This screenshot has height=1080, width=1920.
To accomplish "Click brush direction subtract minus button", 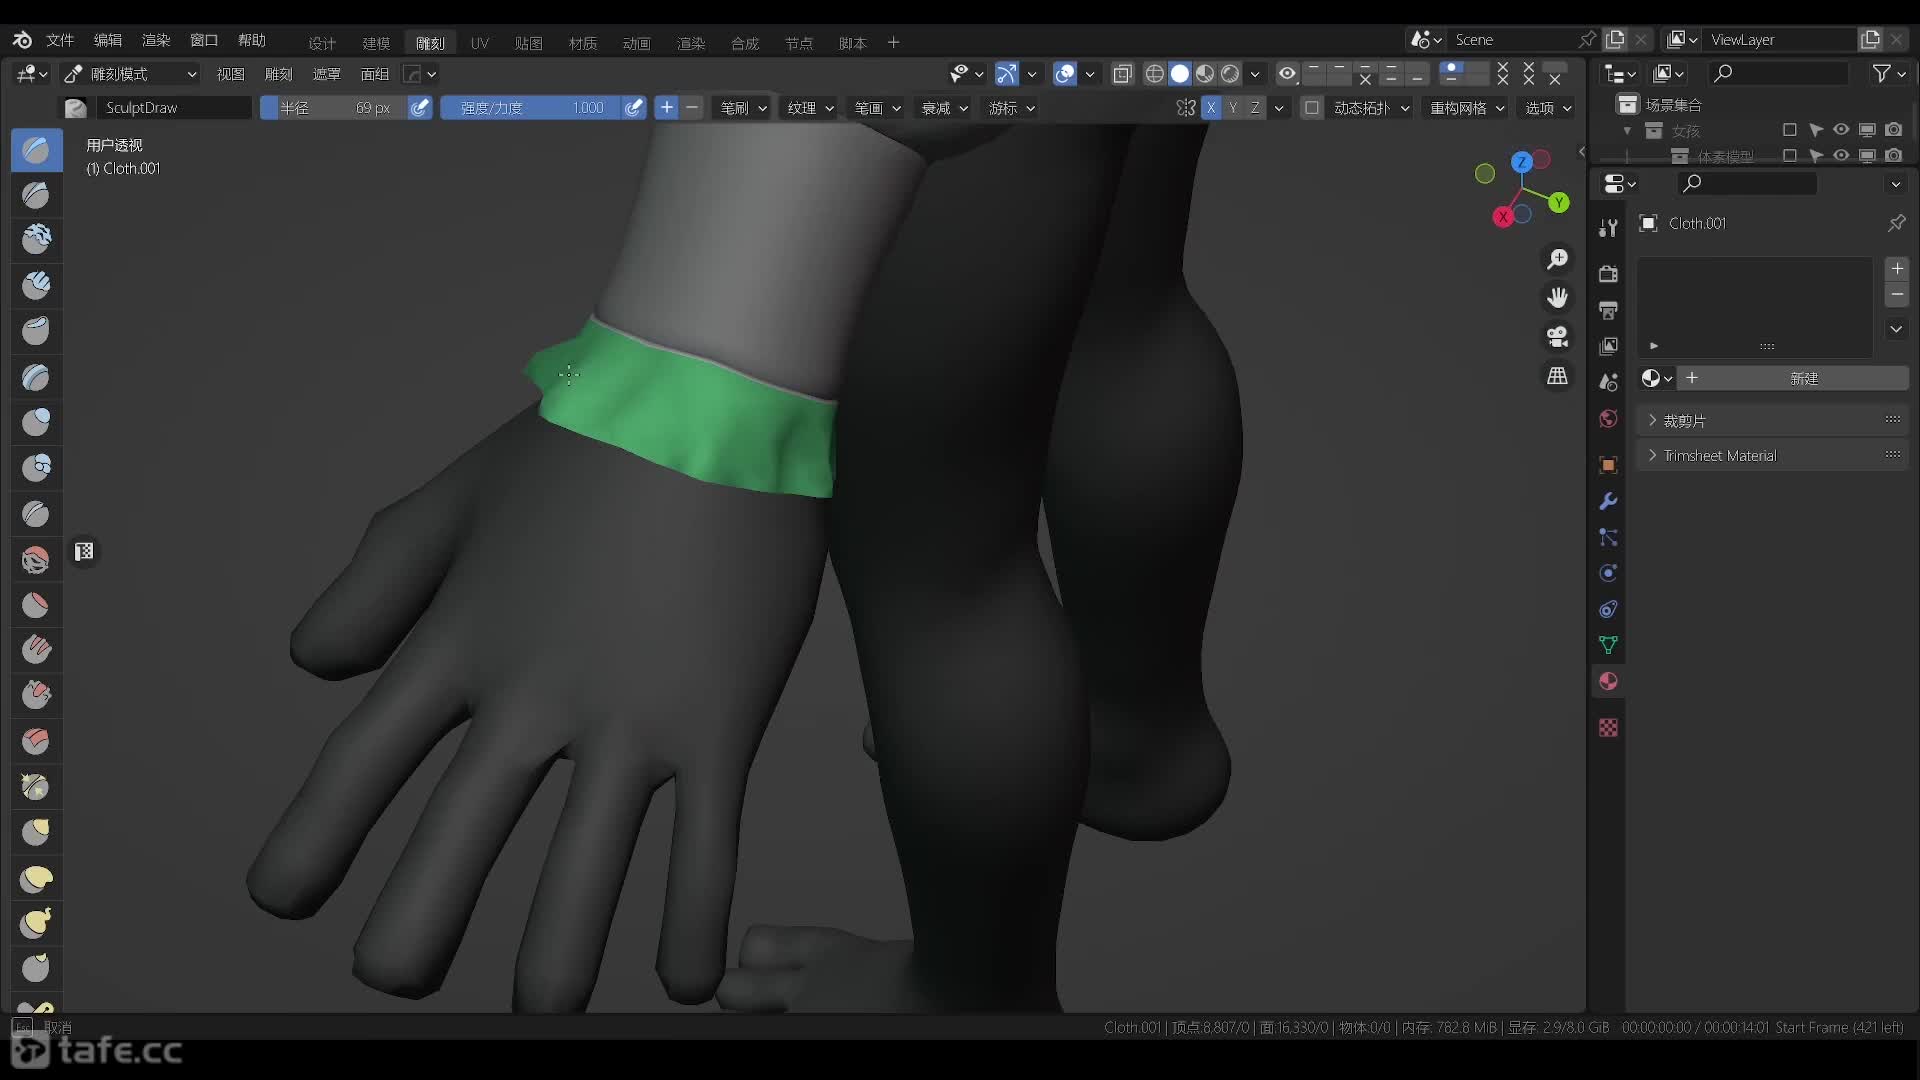I will point(692,108).
